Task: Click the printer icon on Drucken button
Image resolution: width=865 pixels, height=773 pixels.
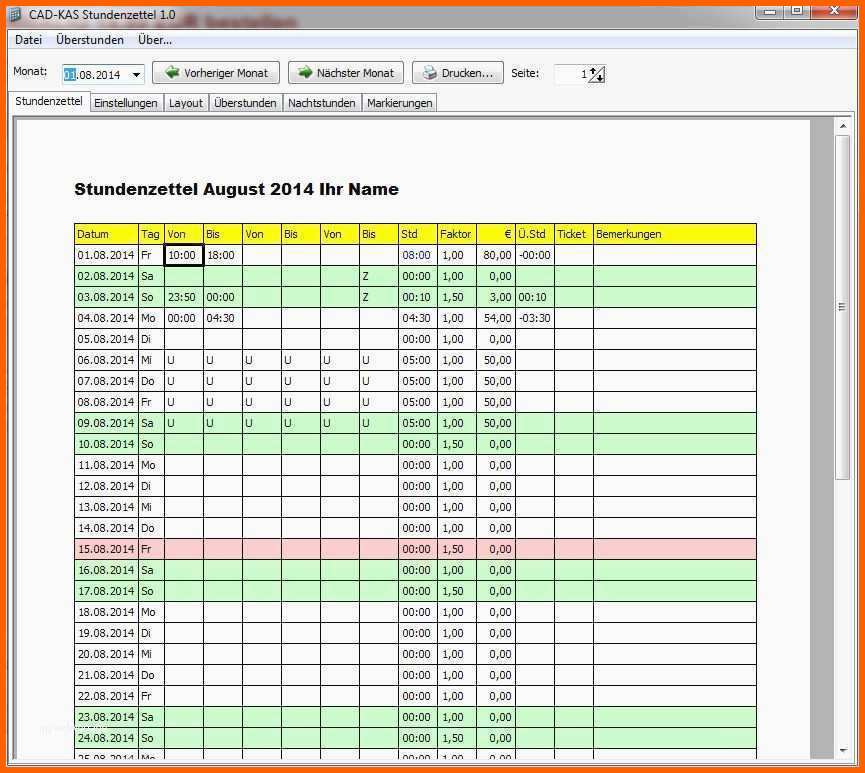Action: [x=429, y=73]
